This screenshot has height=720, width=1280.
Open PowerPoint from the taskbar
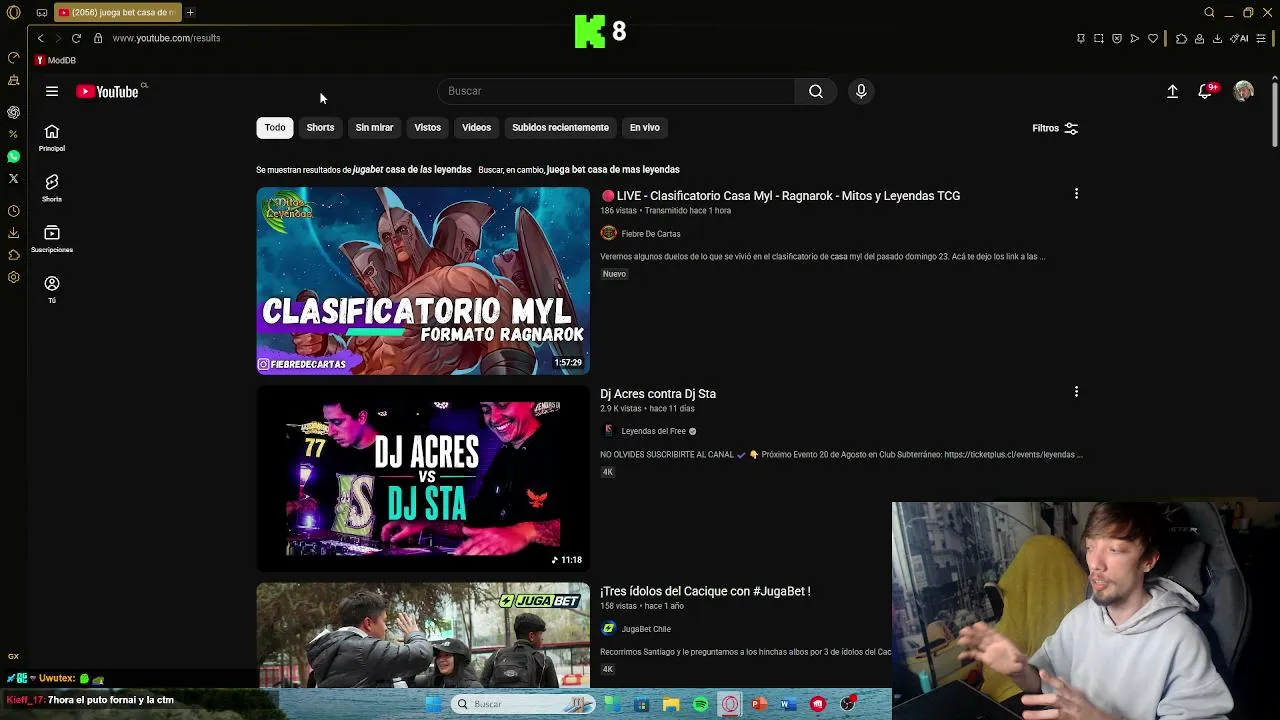(759, 704)
